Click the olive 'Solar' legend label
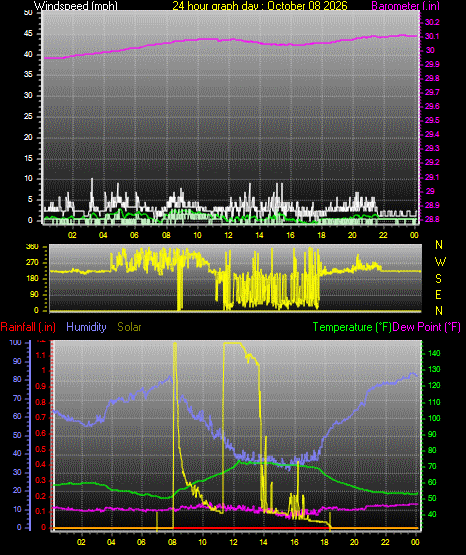Viewport: 466px width, 555px height. (x=129, y=327)
